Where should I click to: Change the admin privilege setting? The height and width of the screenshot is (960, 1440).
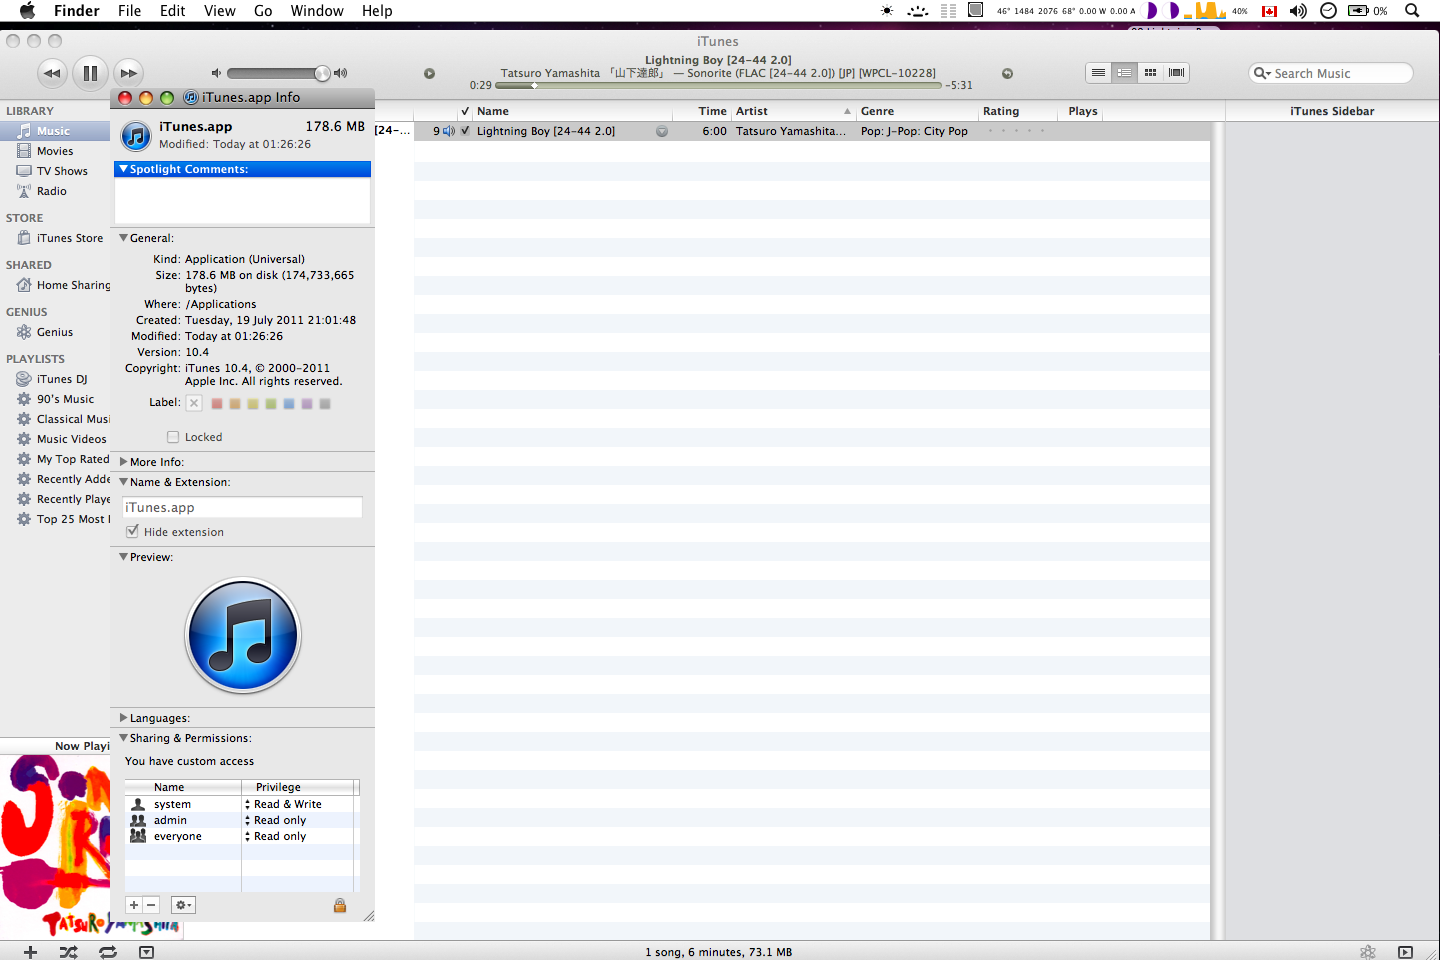[x=299, y=820]
